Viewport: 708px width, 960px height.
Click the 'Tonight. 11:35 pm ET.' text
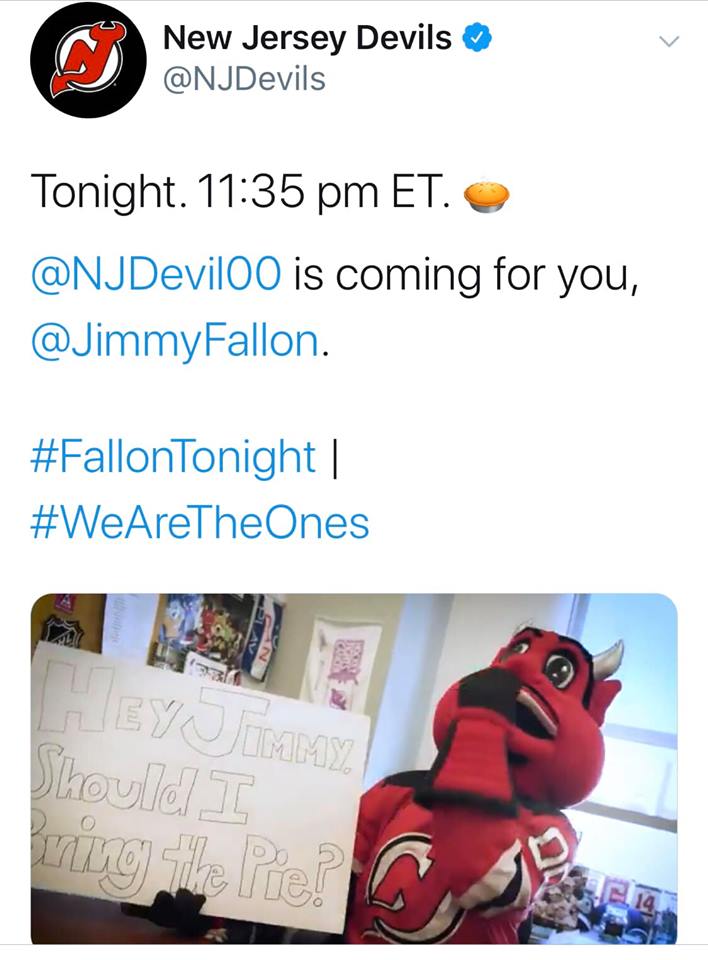[237, 192]
